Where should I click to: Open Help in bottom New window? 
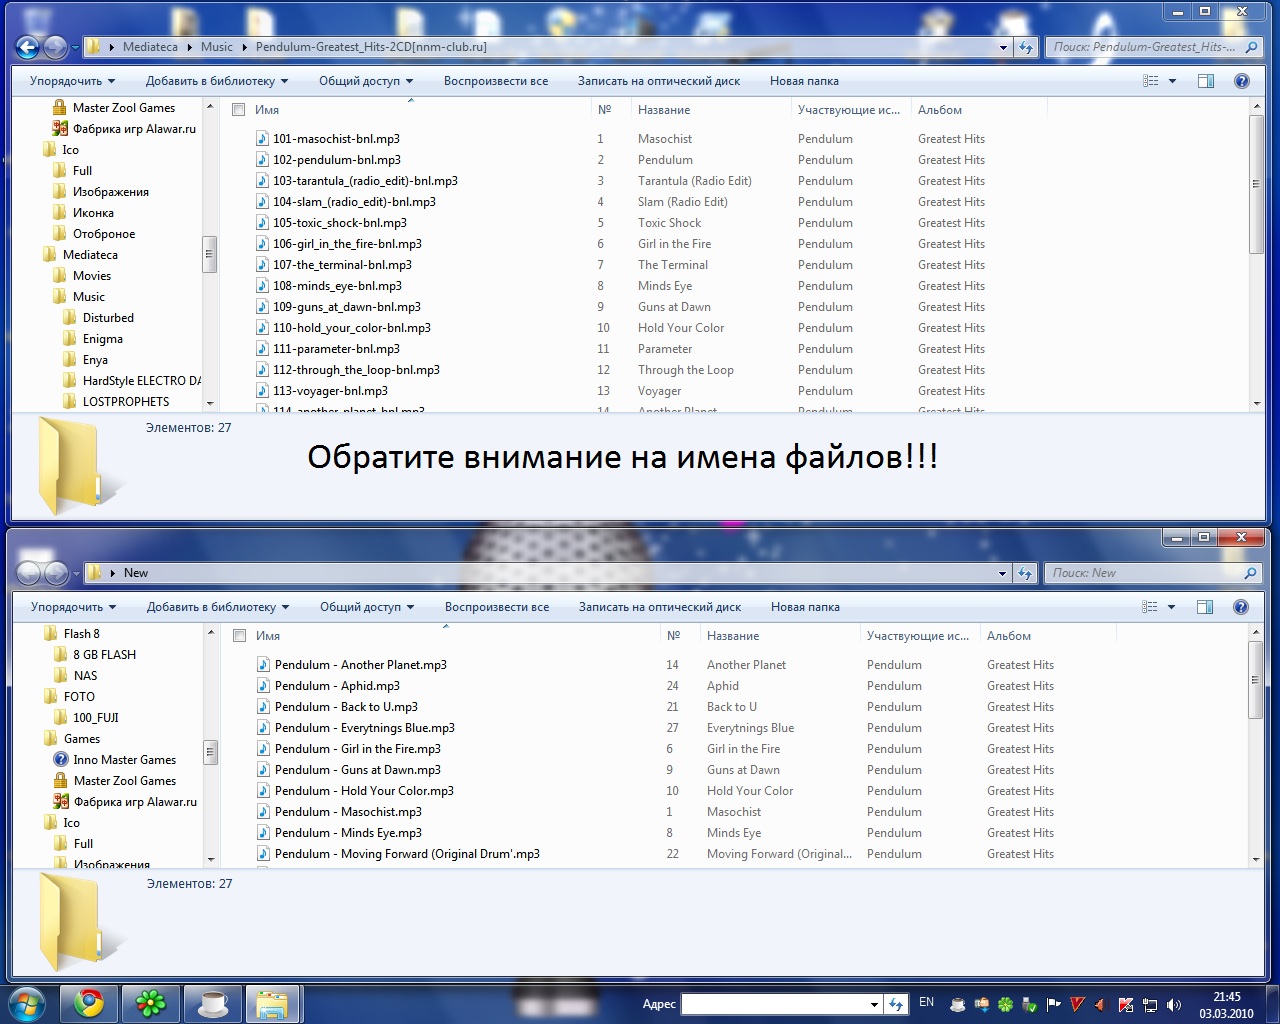point(1240,607)
